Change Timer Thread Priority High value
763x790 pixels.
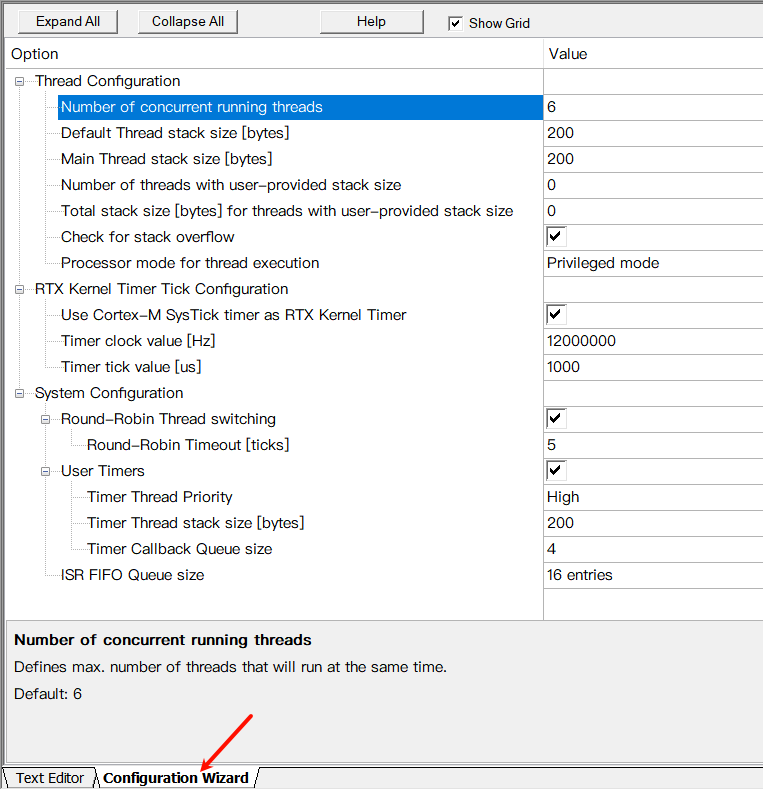coord(650,497)
